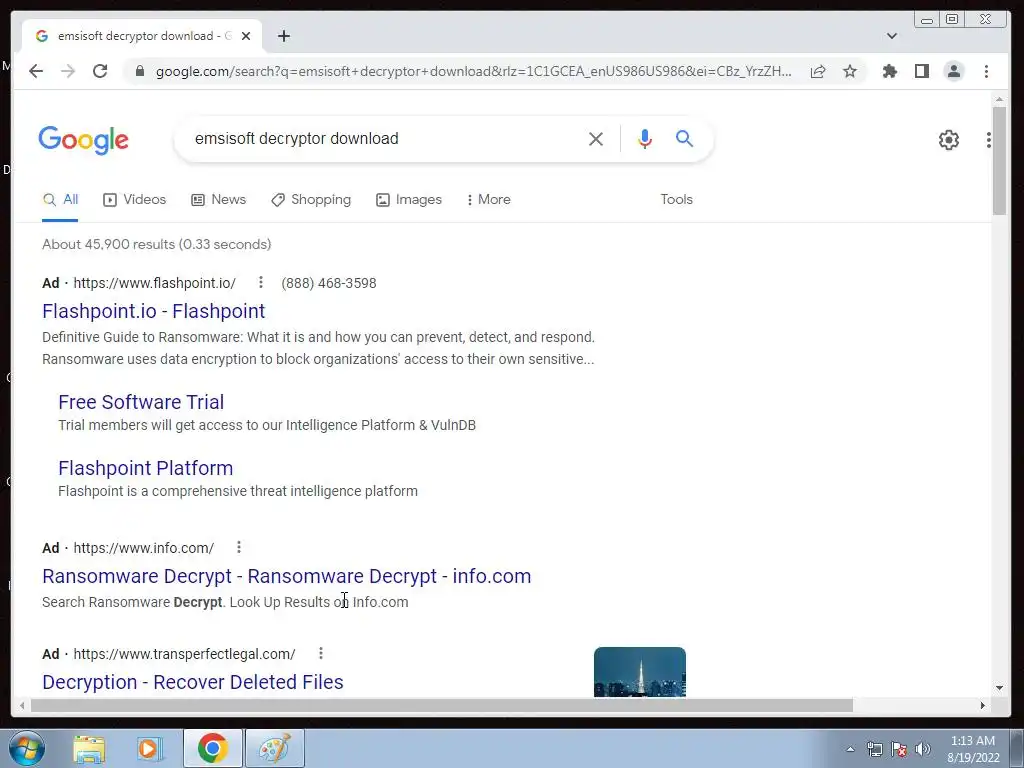Click the address bar URL
The image size is (1024, 768).
click(473, 71)
